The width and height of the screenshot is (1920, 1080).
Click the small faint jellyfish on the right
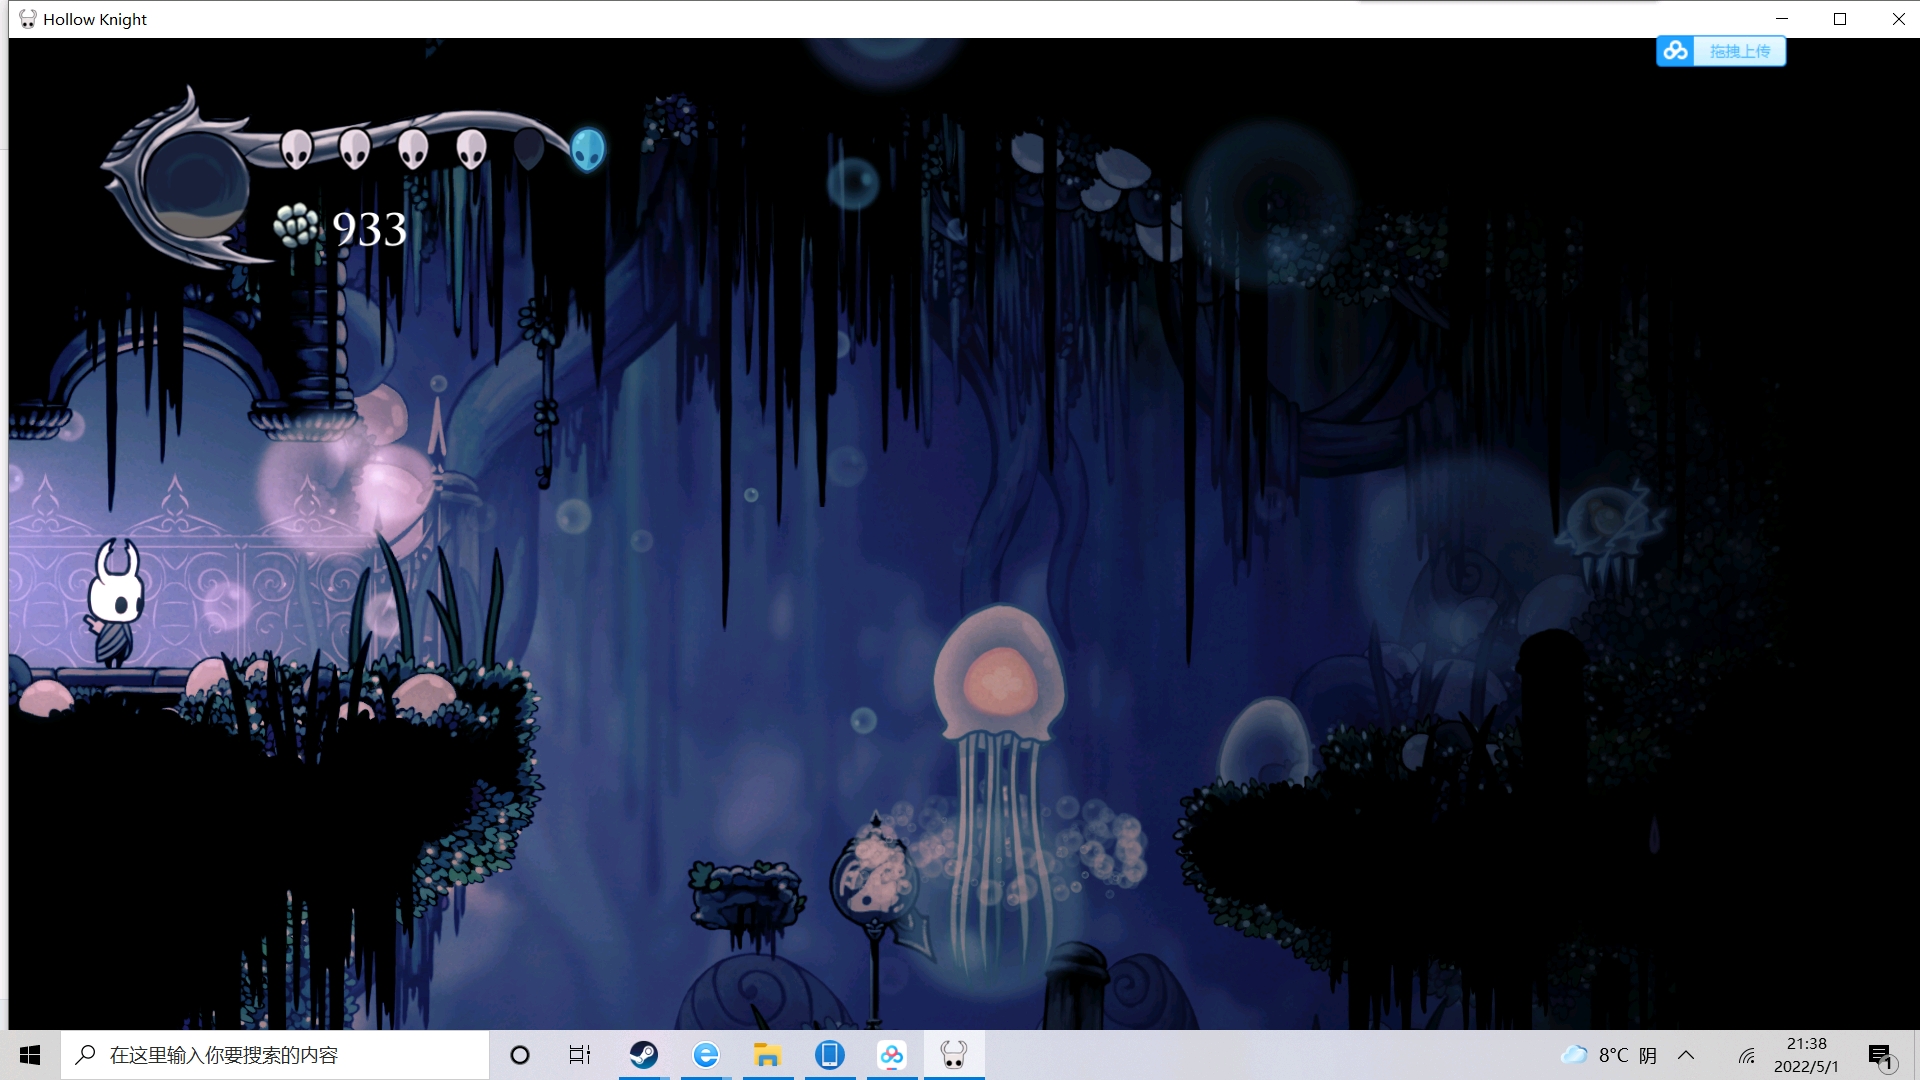pos(1607,535)
